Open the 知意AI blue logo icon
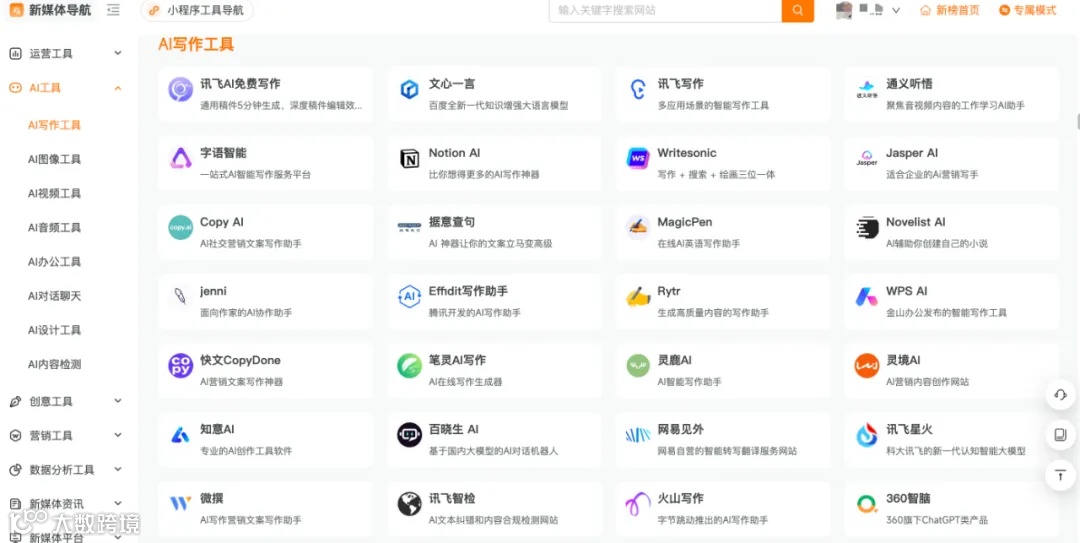 pos(180,435)
